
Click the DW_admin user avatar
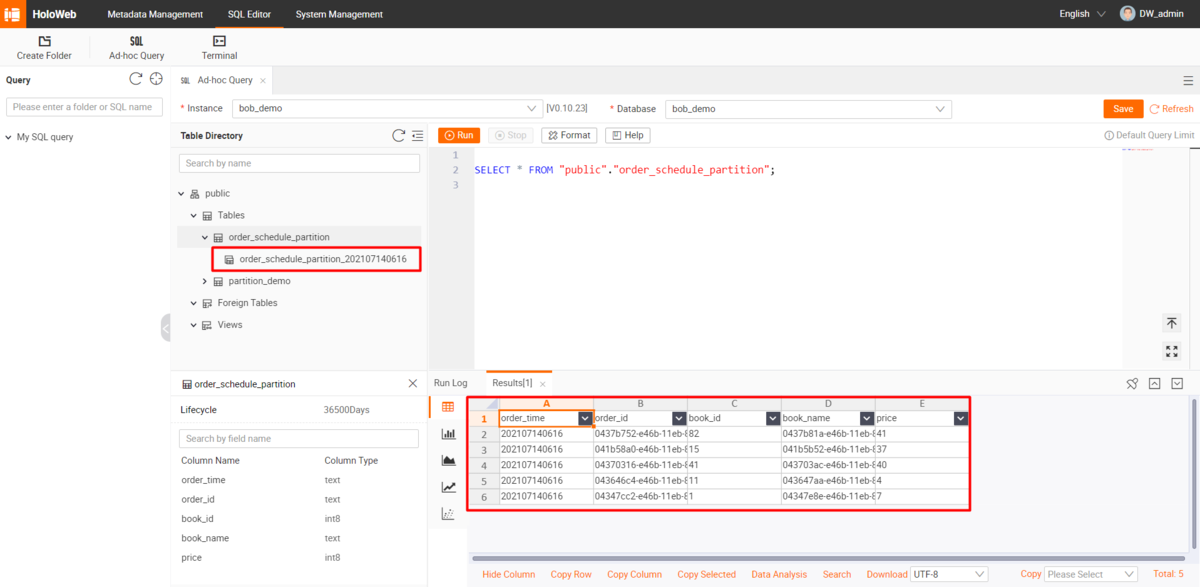1128,14
